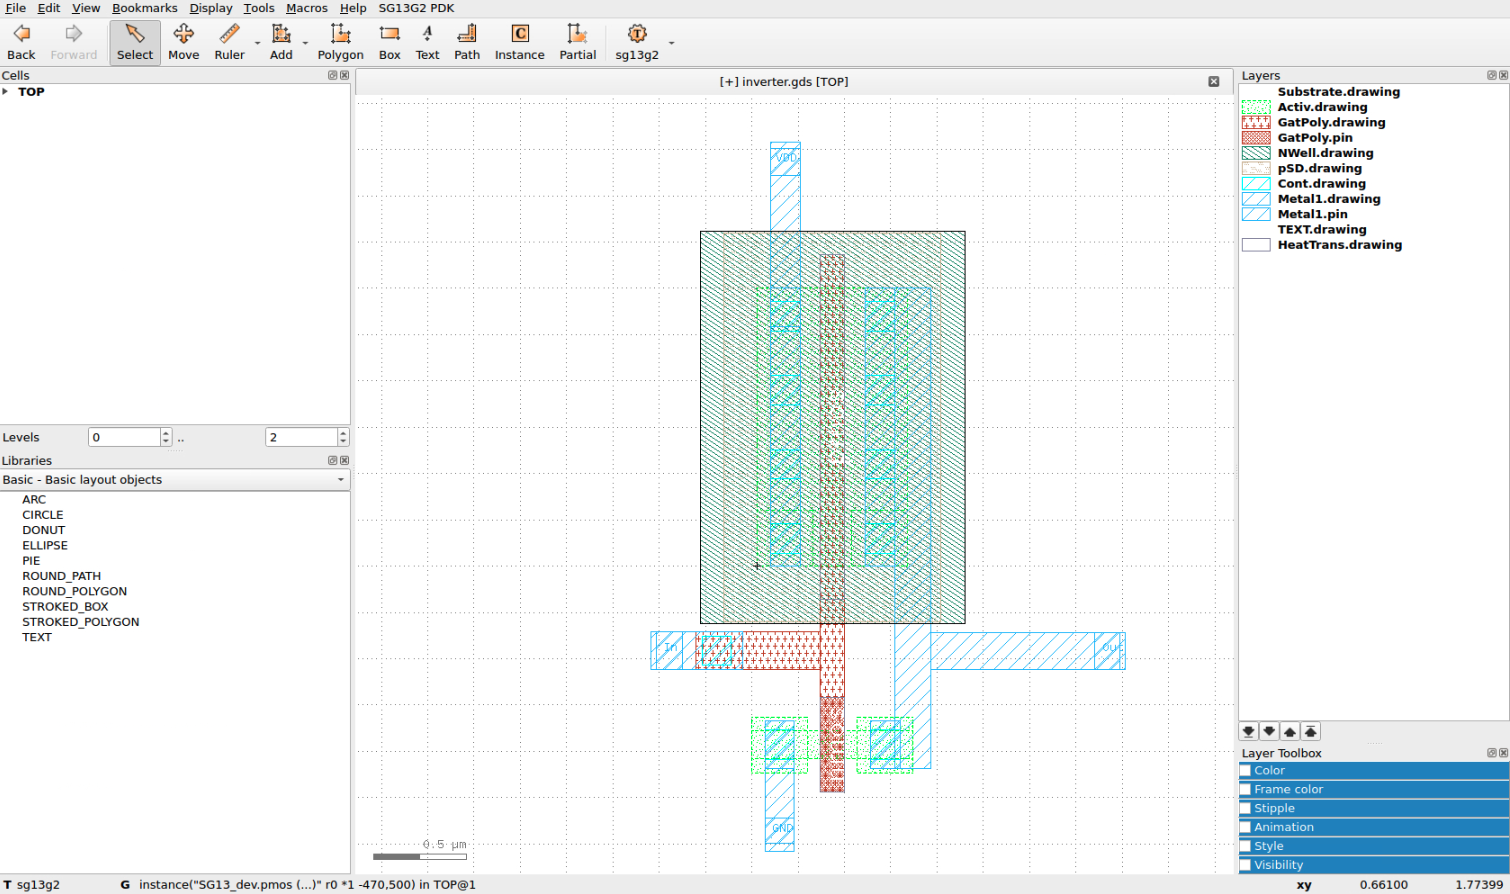Screen dimensions: 1510x894
Task: Select the Polygon drawing tool
Action: click(x=341, y=43)
